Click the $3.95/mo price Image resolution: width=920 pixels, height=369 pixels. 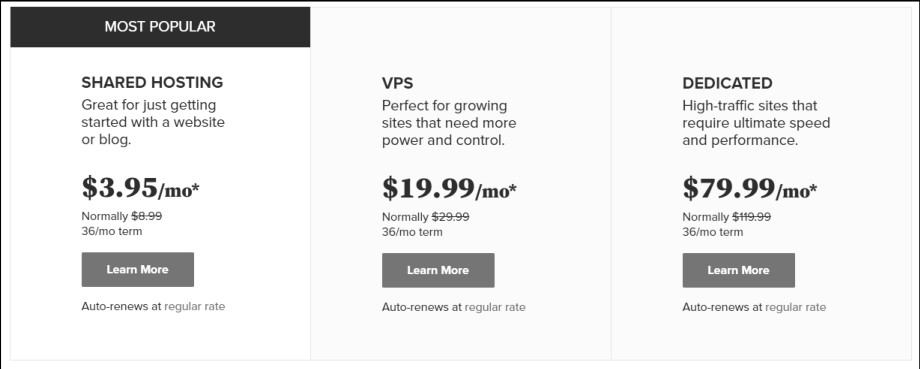(x=141, y=188)
